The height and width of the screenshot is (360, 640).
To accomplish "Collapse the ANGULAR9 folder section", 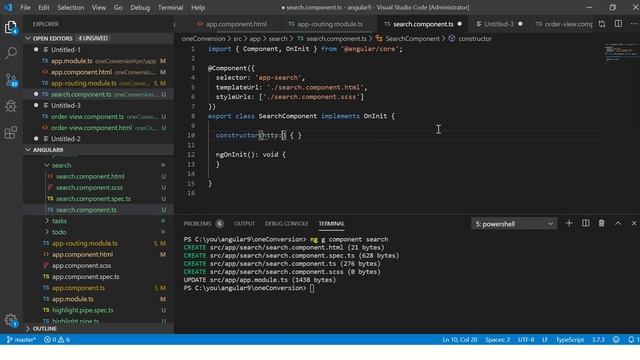I will pyautogui.click(x=28, y=150).
